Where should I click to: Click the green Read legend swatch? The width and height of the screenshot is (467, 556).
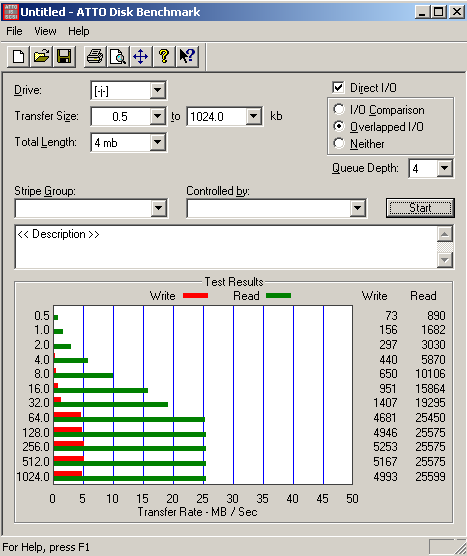click(278, 295)
